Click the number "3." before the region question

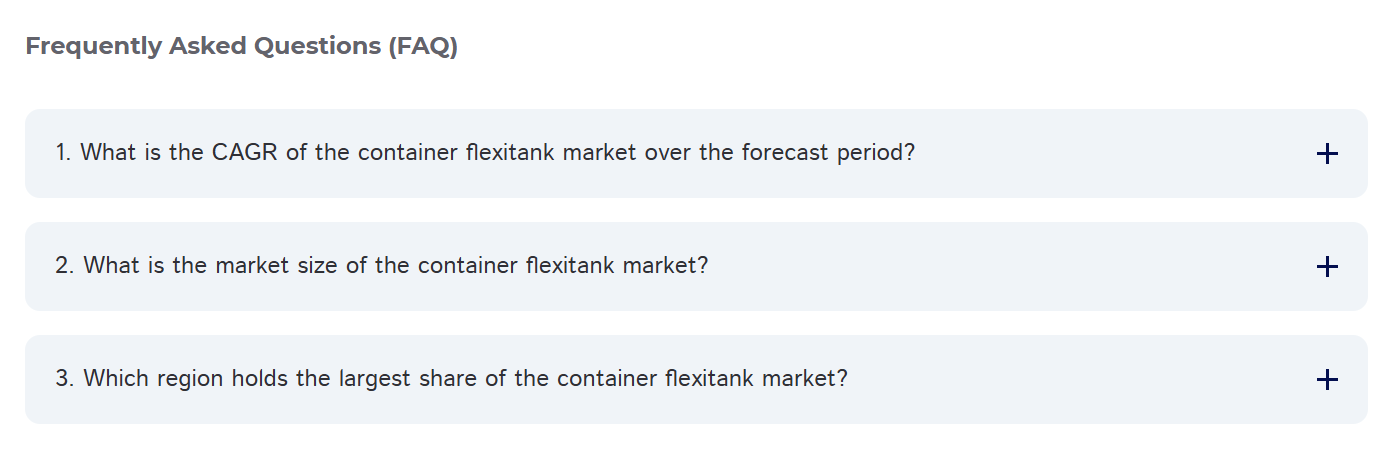coord(65,380)
